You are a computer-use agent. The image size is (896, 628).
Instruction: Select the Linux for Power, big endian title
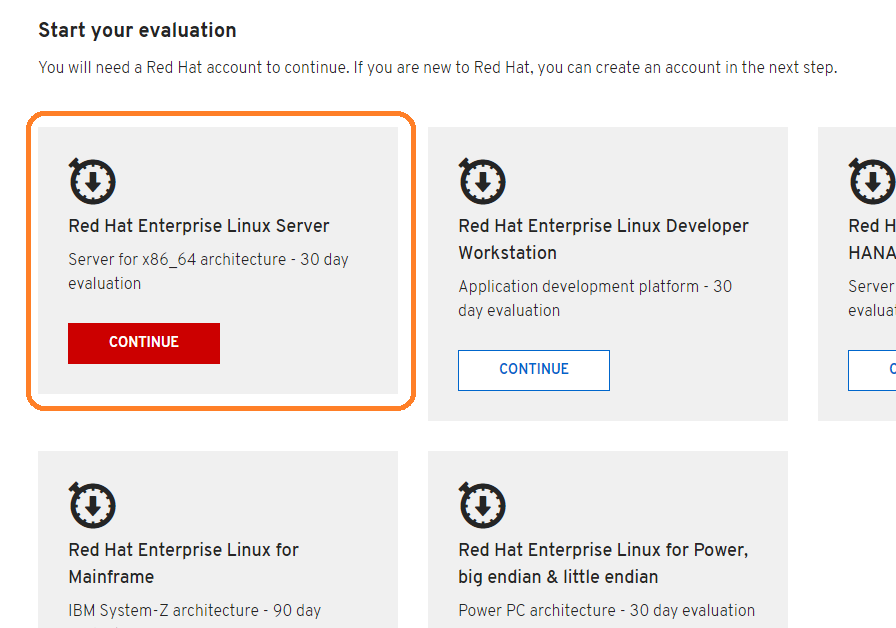(x=603, y=563)
